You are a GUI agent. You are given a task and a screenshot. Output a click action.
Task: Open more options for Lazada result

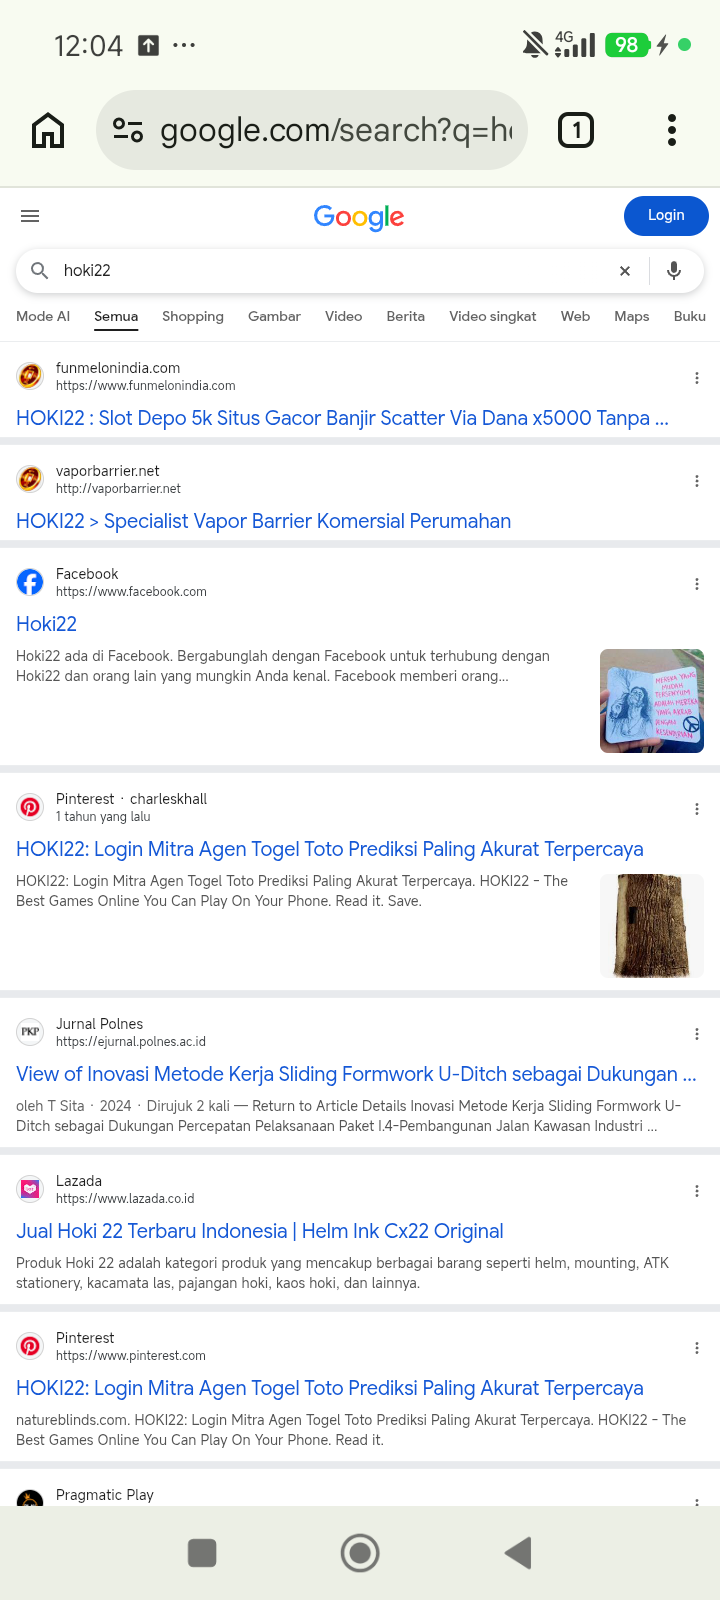pyautogui.click(x=697, y=1191)
